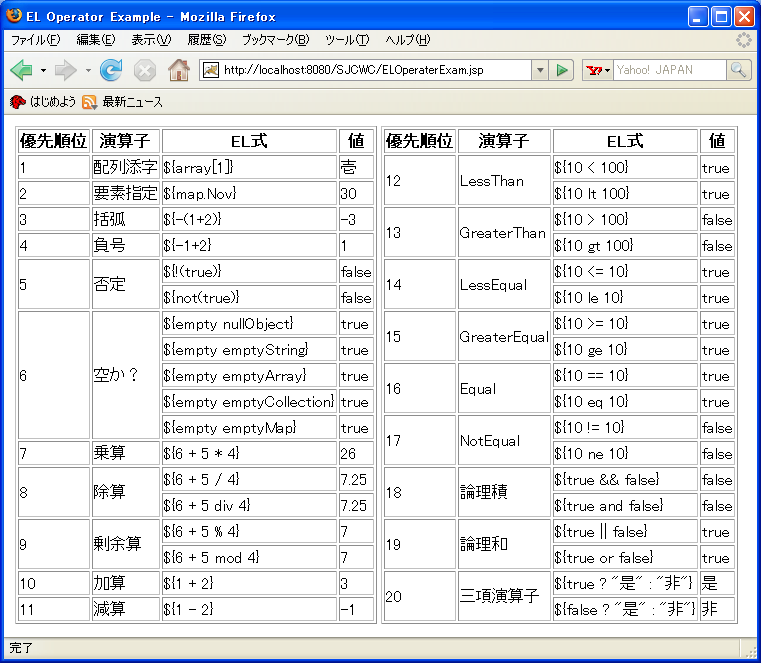Screen dimensions: 761x663
Task: Click the green Go button
Action: tap(563, 70)
